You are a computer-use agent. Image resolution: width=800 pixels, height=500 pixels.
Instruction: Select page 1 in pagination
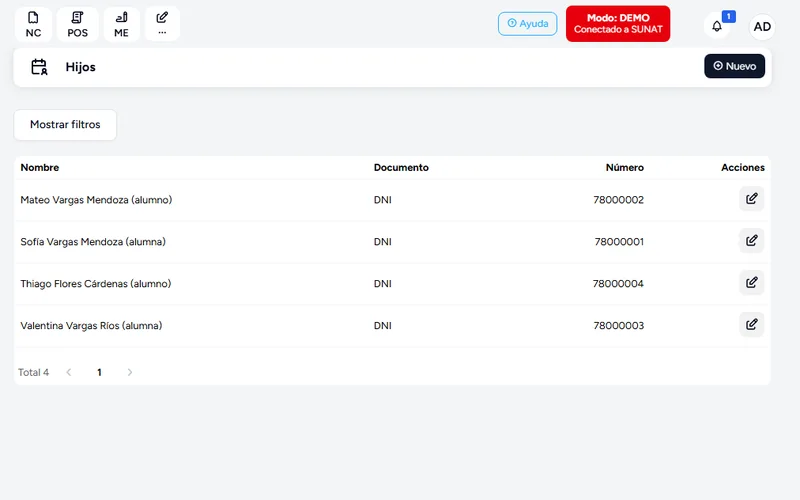99,372
